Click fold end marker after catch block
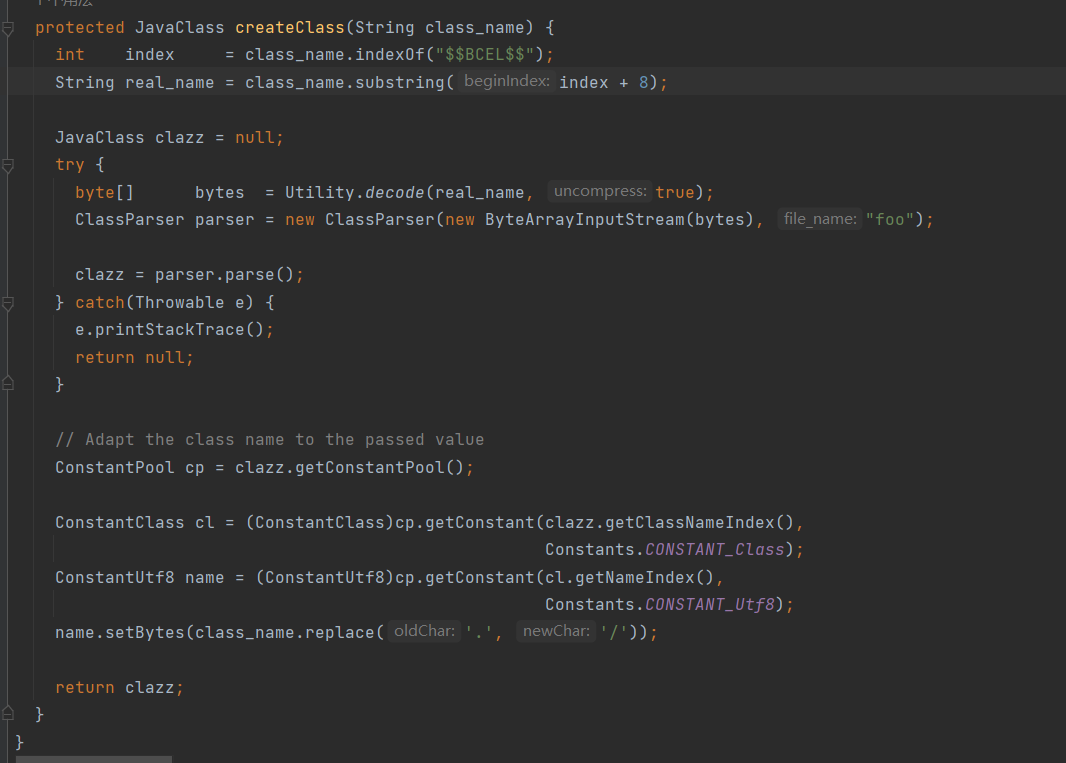Viewport: 1066px width, 763px height. (8, 384)
